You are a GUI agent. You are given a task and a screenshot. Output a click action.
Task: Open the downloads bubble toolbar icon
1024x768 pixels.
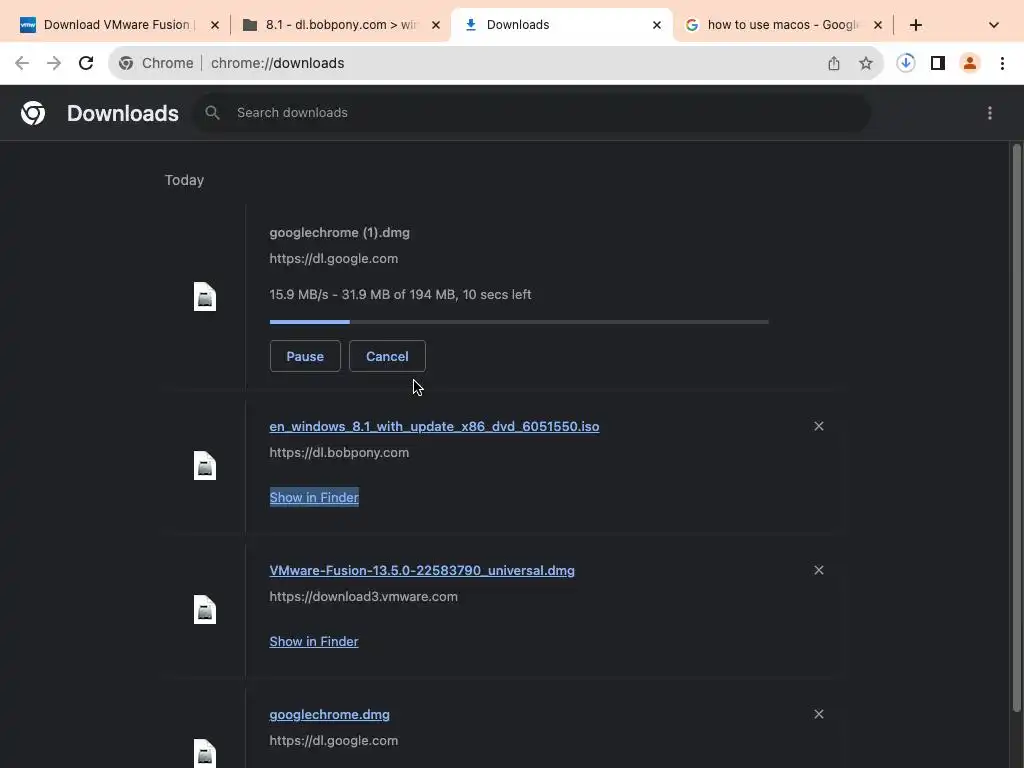tap(905, 63)
